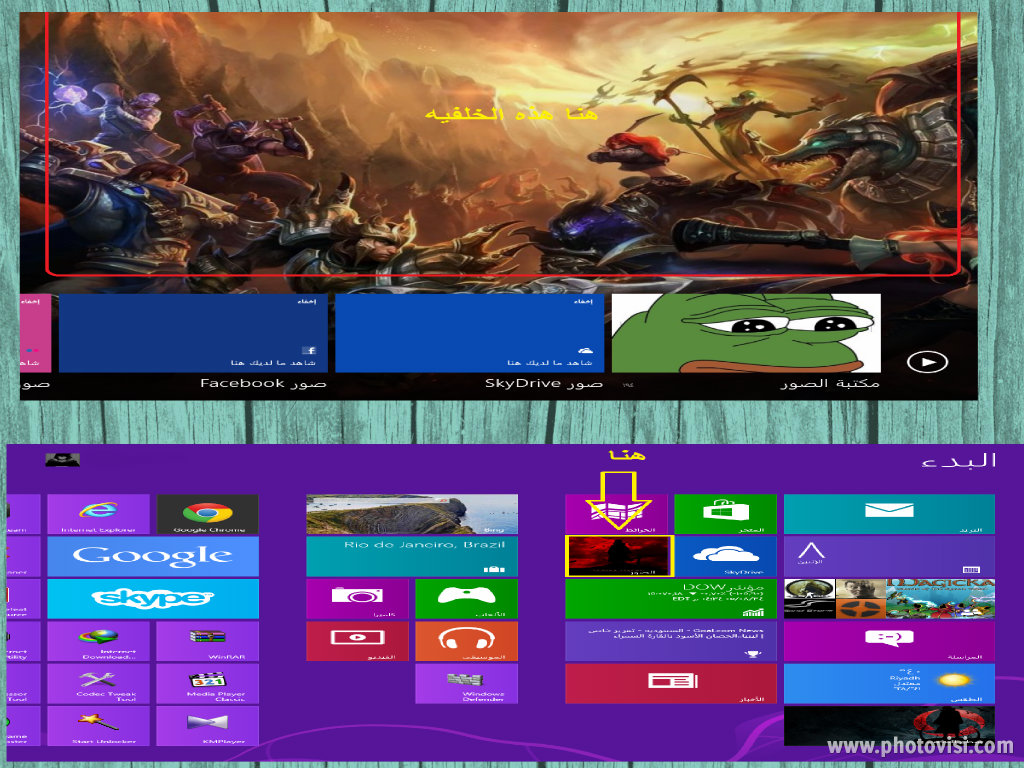Click the hide link on the SkyDrive photos tile
1024x768 pixels.
point(583,302)
